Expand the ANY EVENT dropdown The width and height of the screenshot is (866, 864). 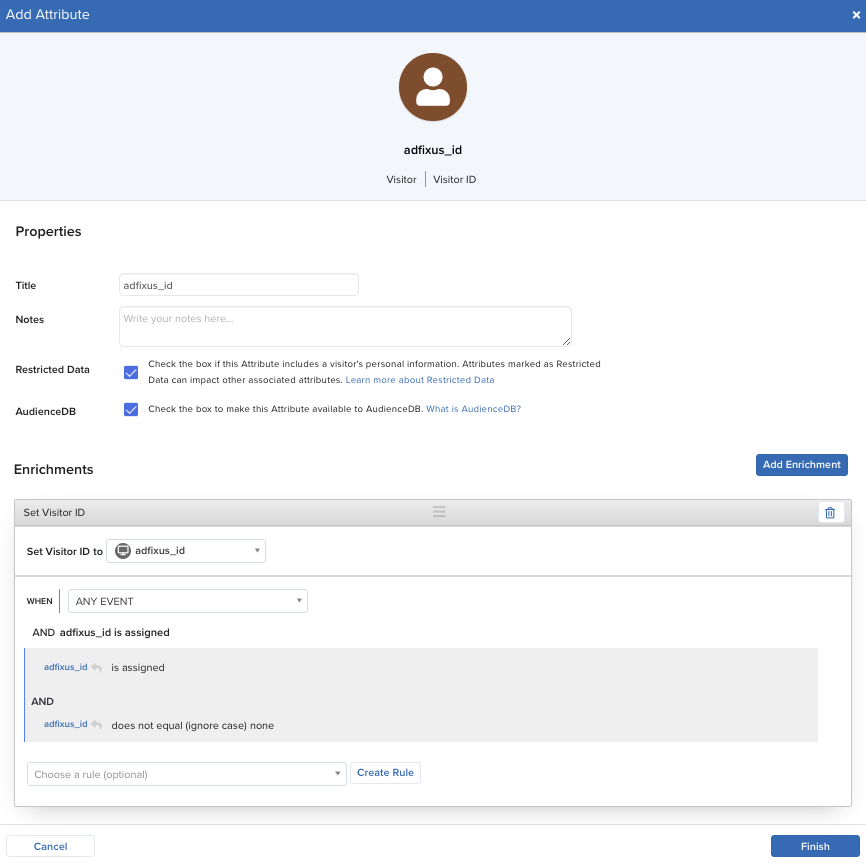click(187, 601)
